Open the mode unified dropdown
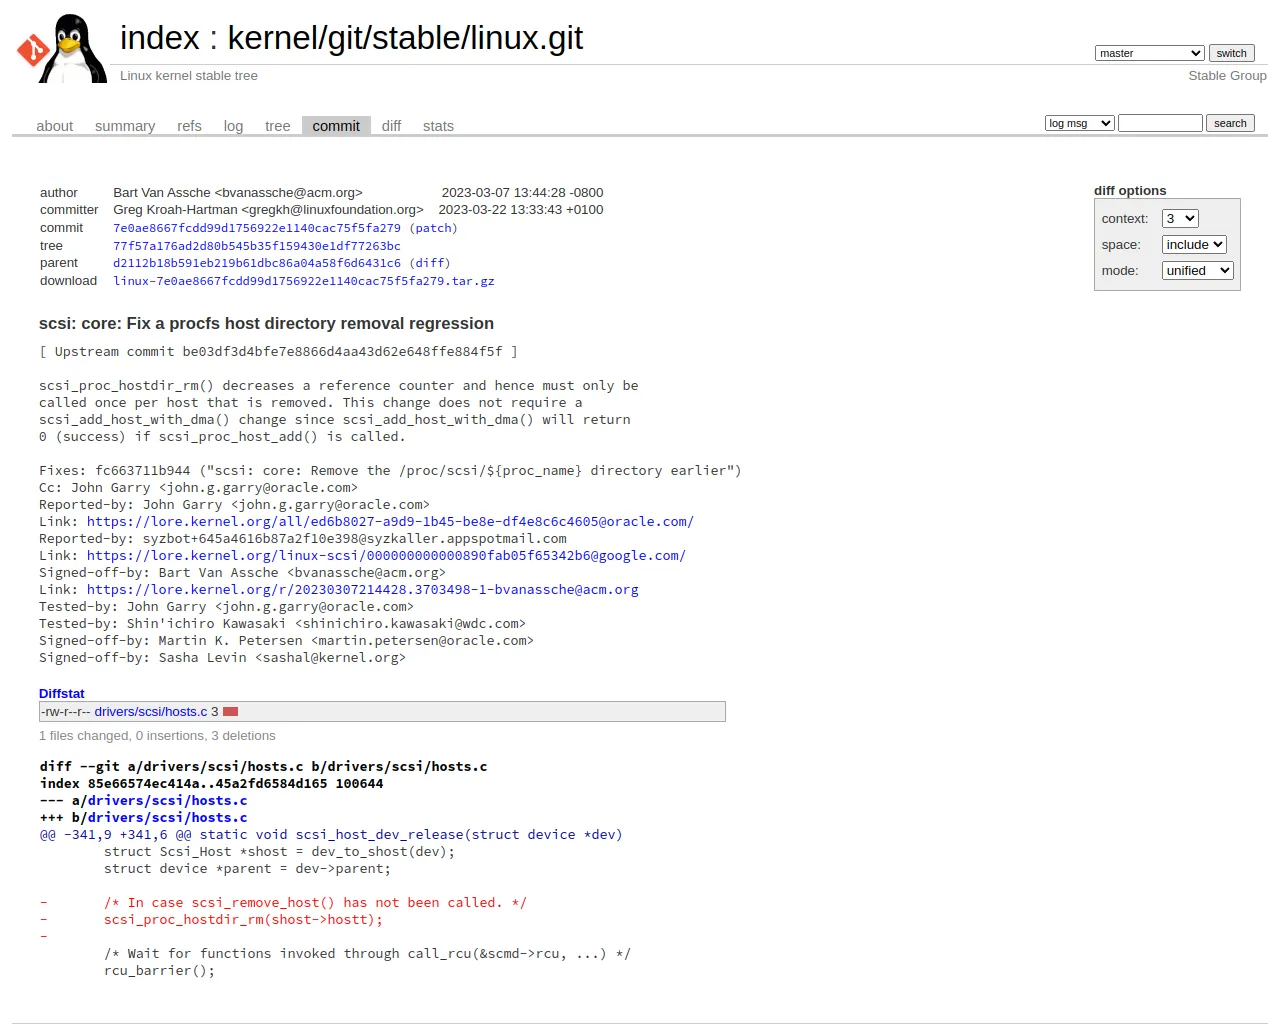The width and height of the screenshot is (1280, 1024). (x=1198, y=270)
